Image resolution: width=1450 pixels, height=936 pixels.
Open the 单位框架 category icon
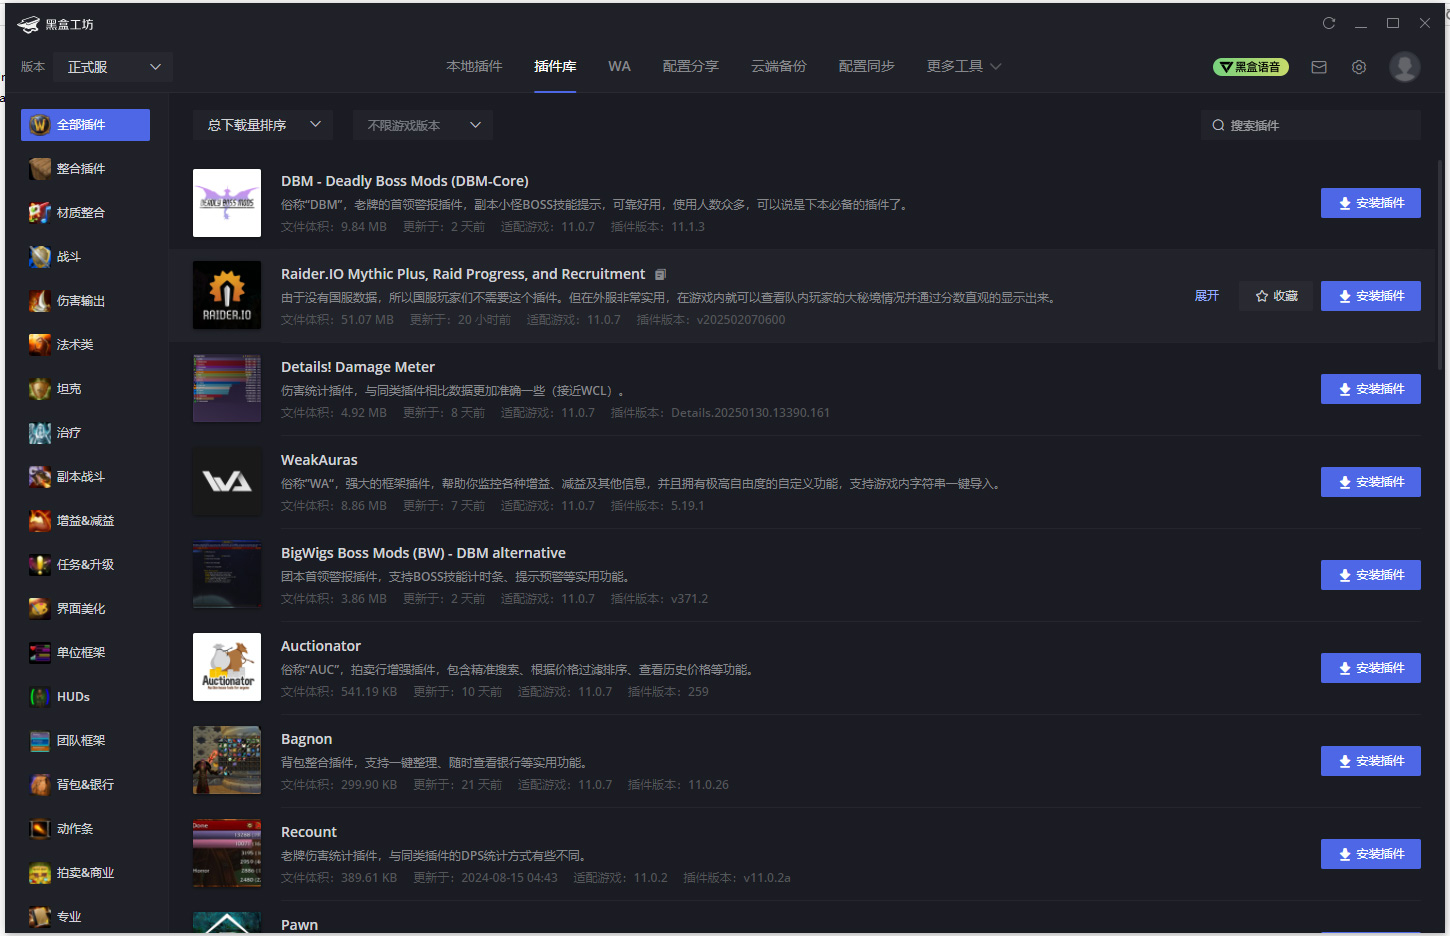[40, 653]
